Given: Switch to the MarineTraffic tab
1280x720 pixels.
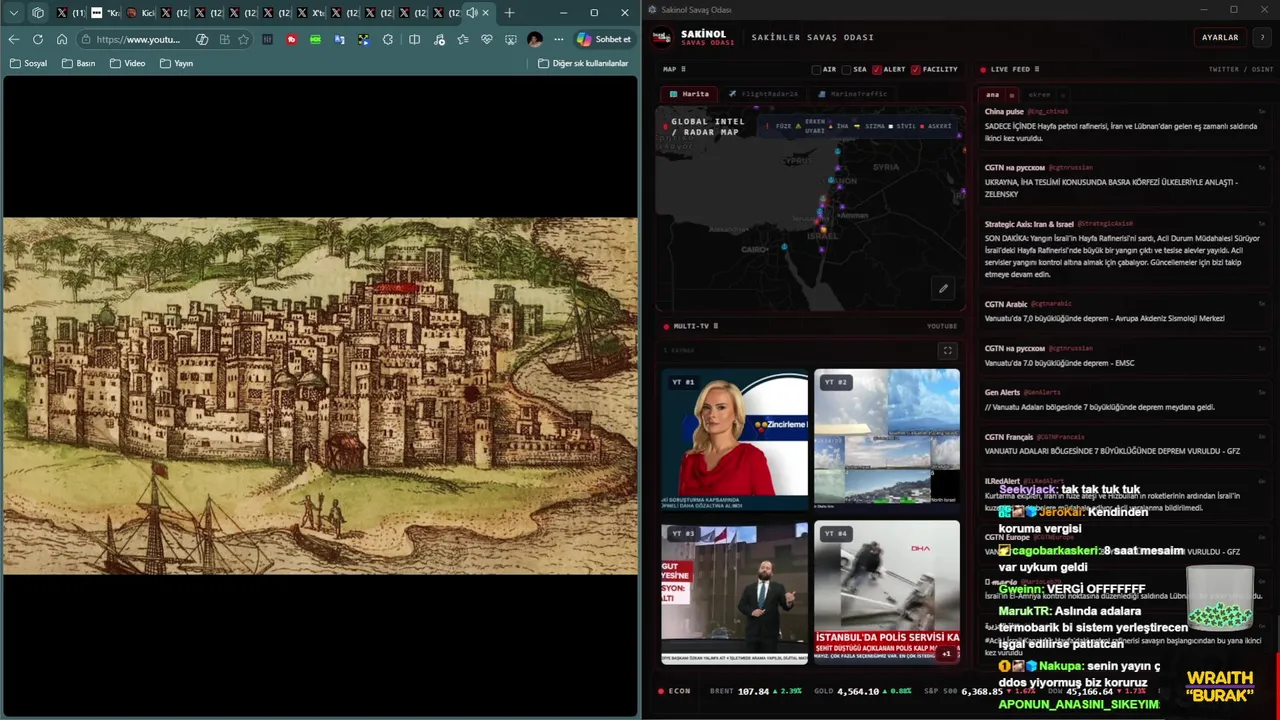Looking at the screenshot, I should pos(853,94).
